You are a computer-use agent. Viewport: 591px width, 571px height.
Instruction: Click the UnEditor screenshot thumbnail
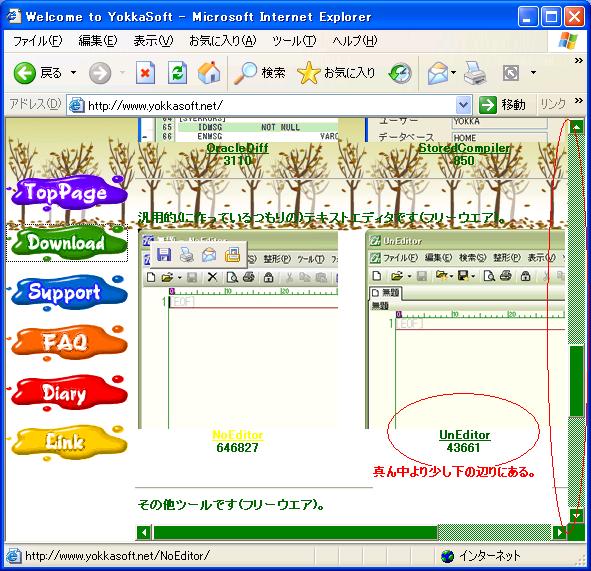click(x=465, y=329)
